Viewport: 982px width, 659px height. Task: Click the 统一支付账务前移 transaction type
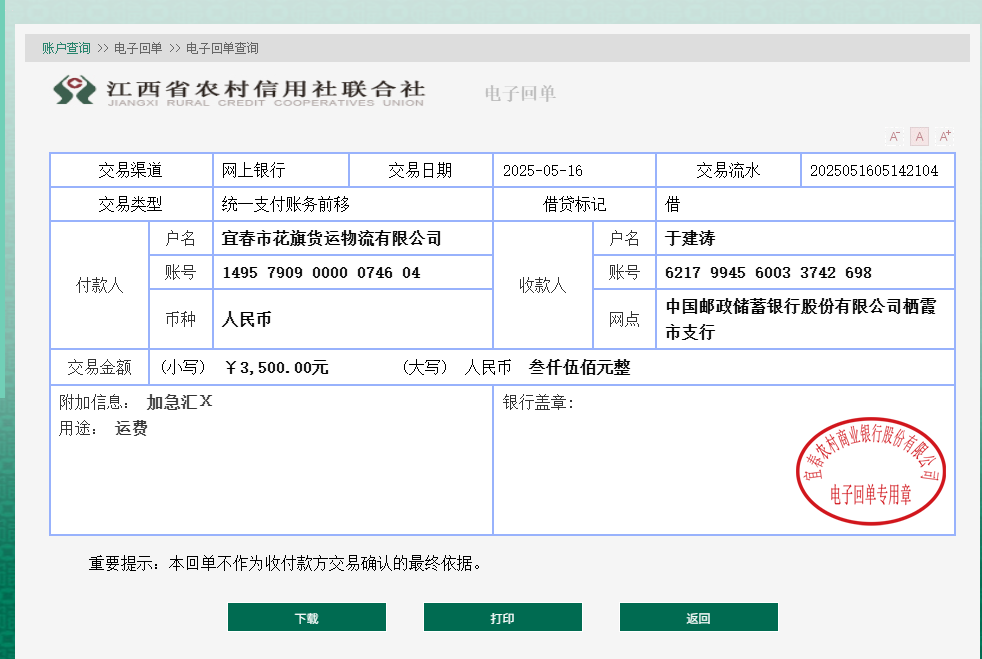pos(286,204)
